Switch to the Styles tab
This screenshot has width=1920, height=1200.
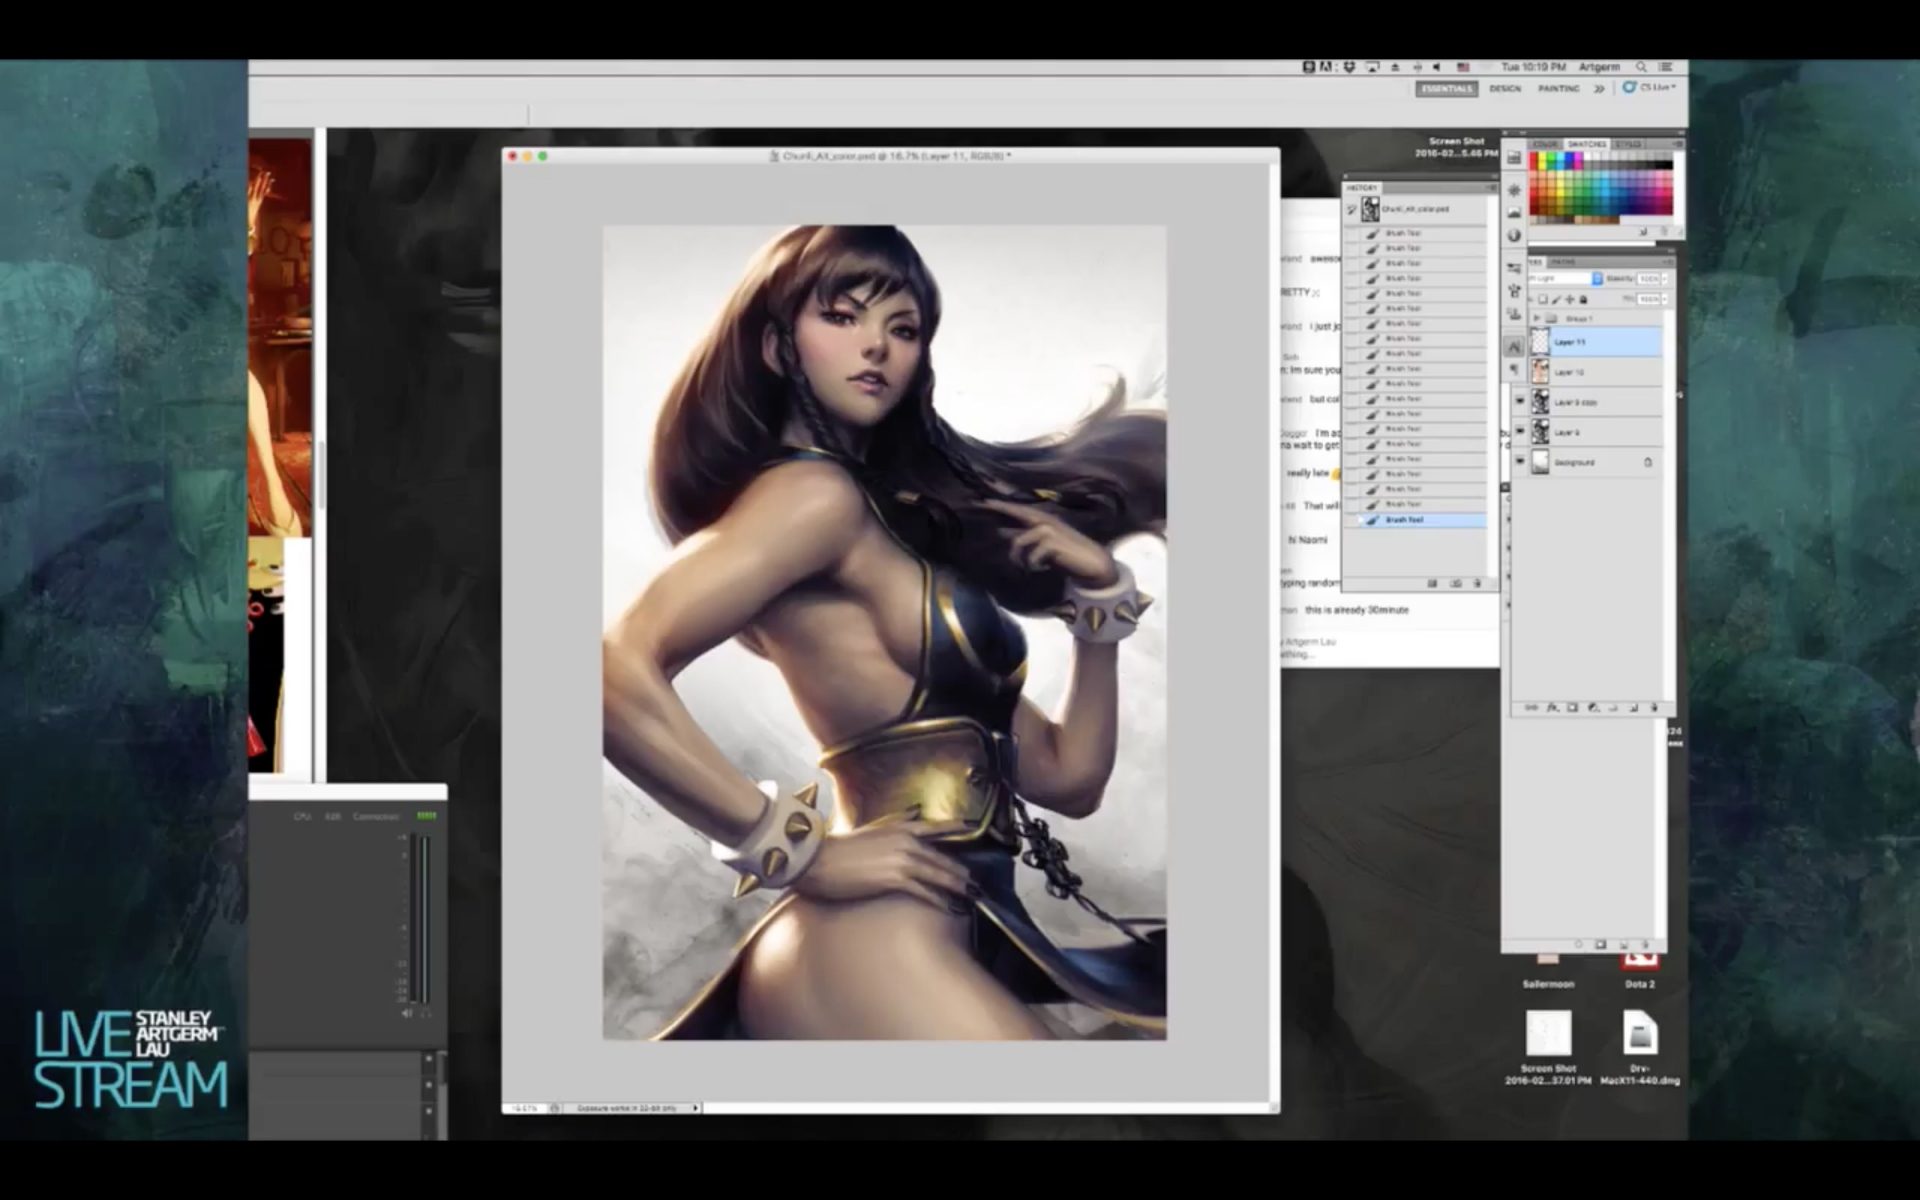click(x=1627, y=144)
